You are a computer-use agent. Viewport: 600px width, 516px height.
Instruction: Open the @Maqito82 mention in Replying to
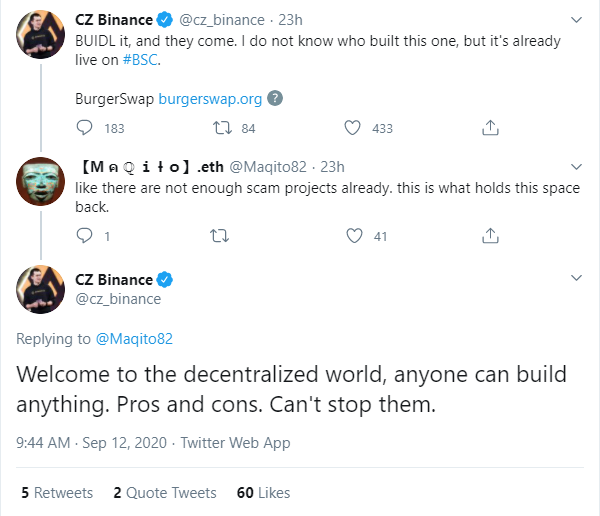click(134, 339)
